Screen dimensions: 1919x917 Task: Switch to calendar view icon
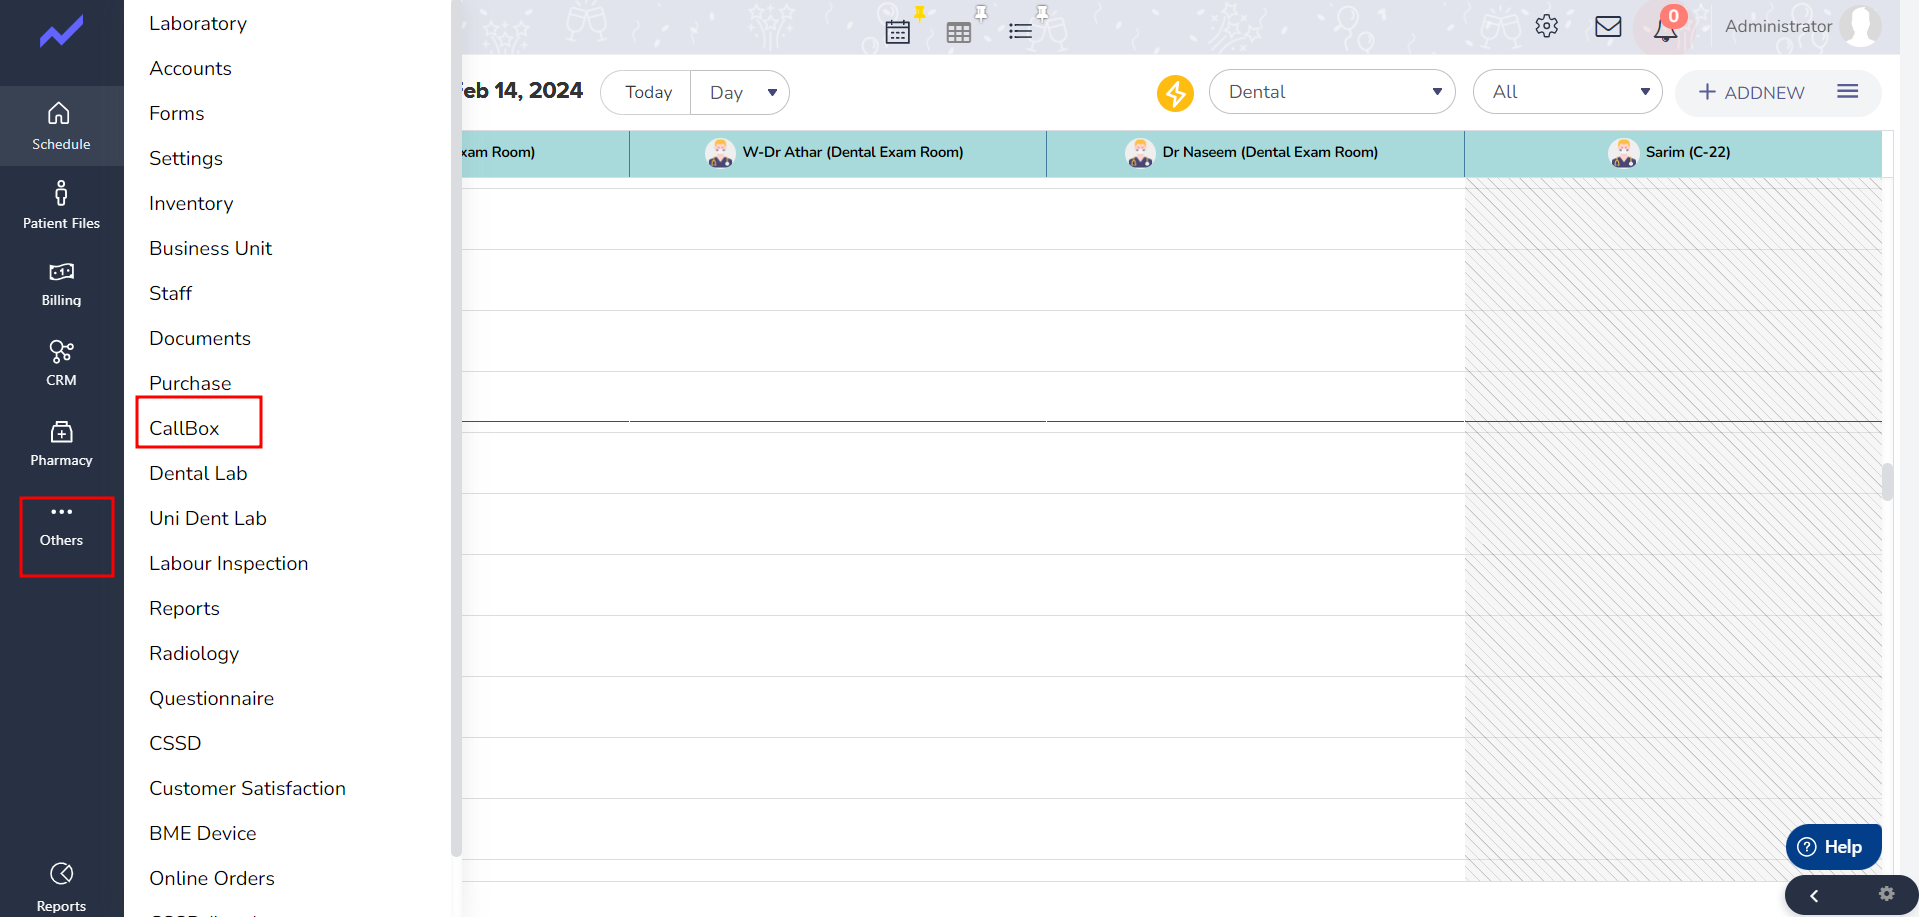coord(898,32)
